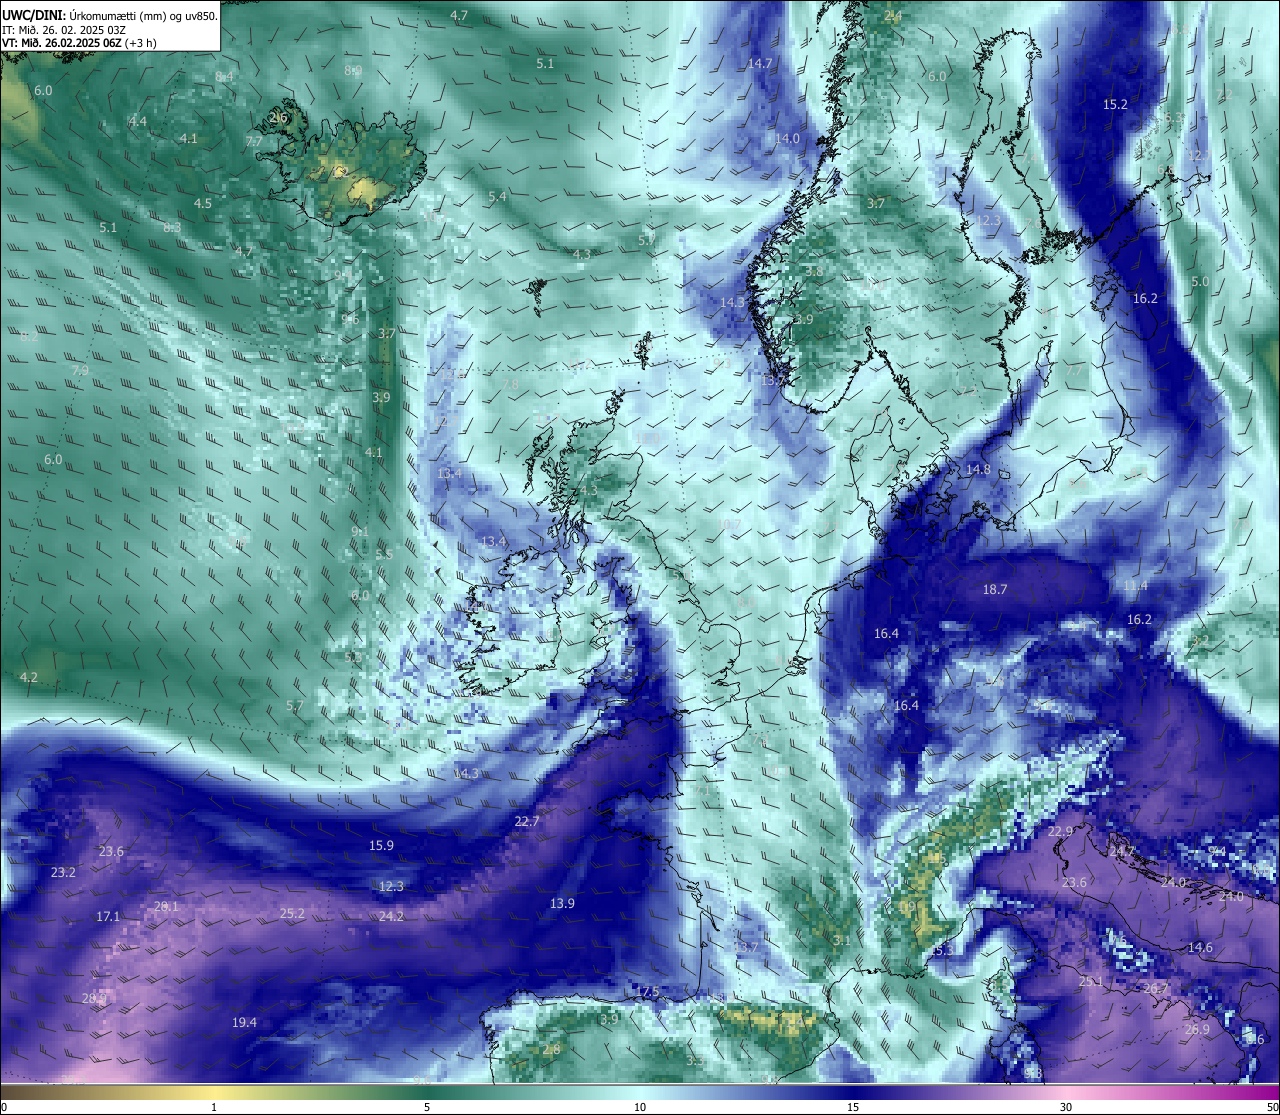Click the 18.7 value over the Baltic coast

[x=995, y=590]
